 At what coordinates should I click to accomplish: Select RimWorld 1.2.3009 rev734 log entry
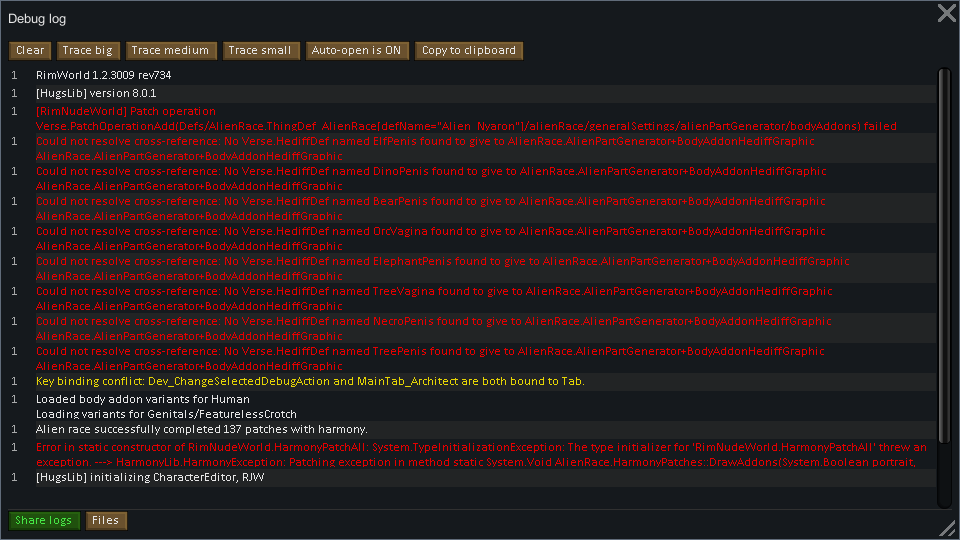[471, 75]
